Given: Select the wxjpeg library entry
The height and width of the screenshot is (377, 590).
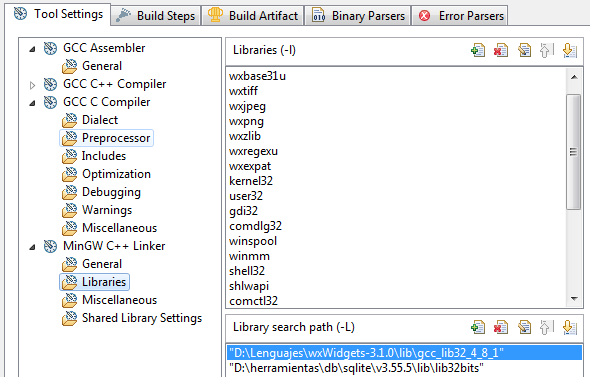Looking at the screenshot, I should coord(247,106).
